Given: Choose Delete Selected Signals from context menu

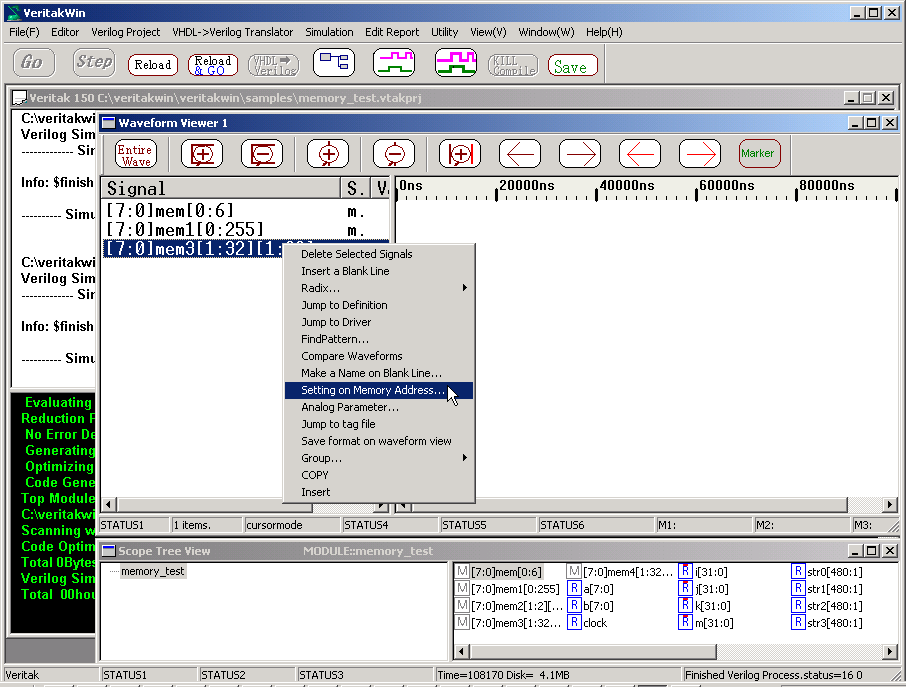Looking at the screenshot, I should click(x=379, y=254).
